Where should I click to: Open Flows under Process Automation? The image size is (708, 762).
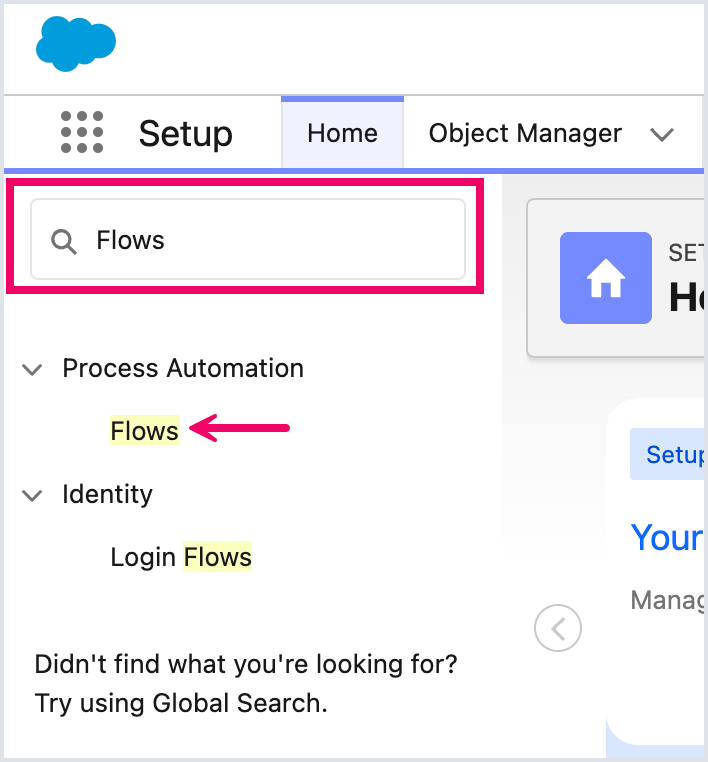point(144,431)
